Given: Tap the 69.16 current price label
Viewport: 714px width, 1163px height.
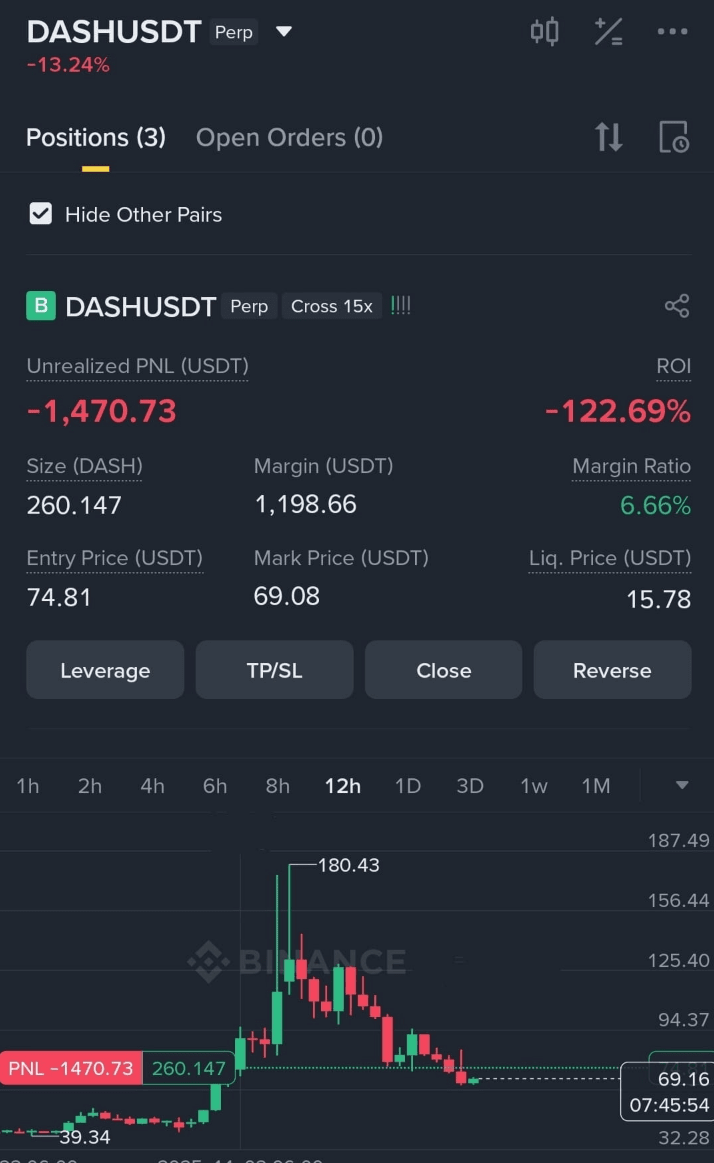Looking at the screenshot, I should [683, 1079].
